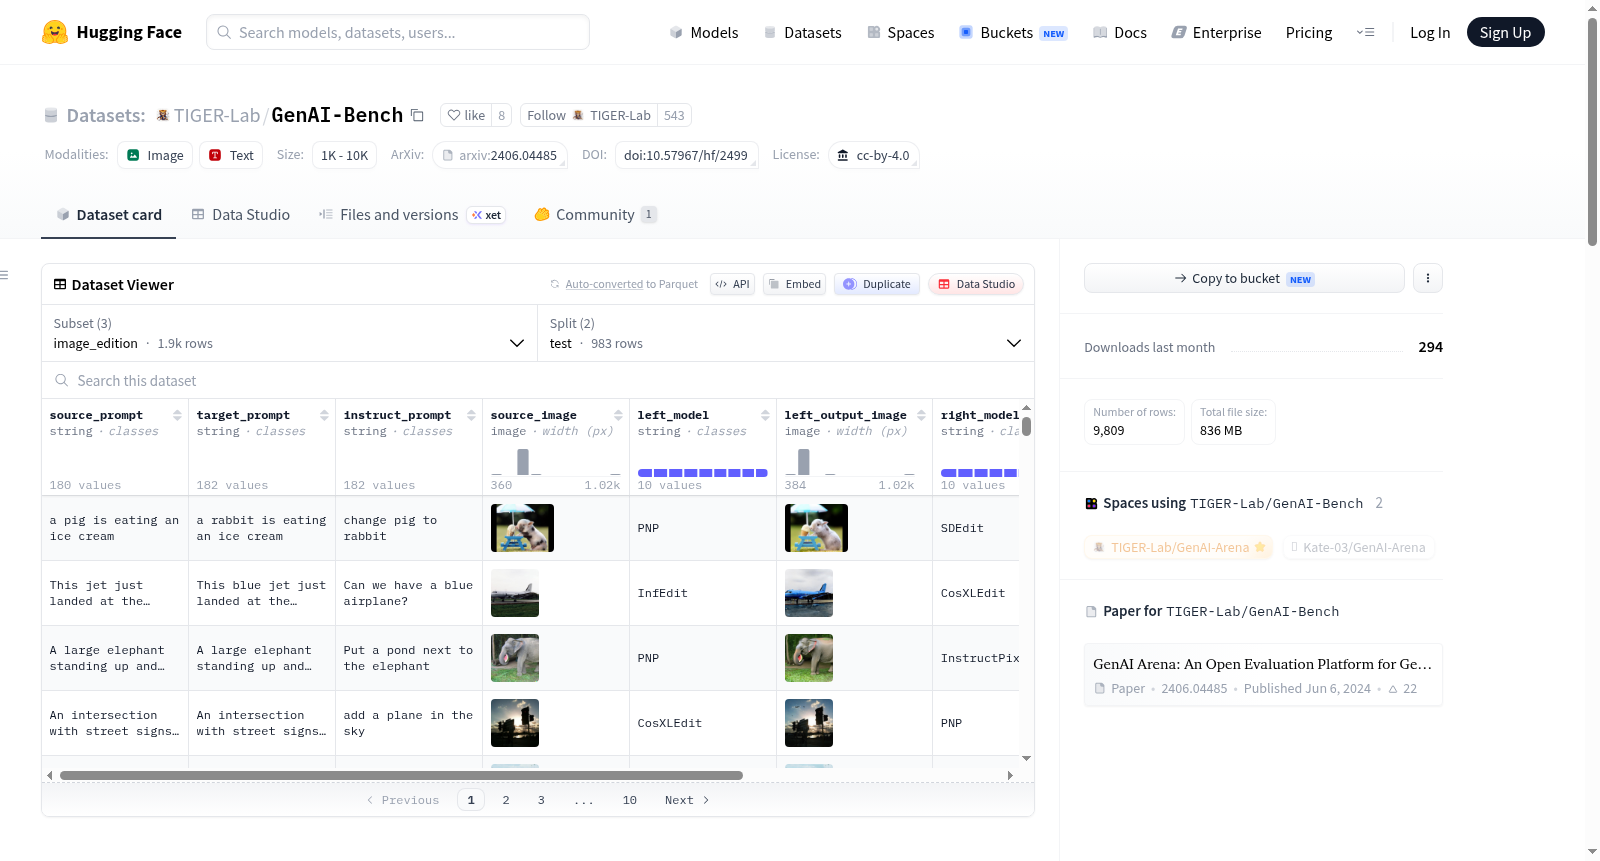Viewport: 1600px width, 861px height.
Task: Go to page 2 of the dataset
Action: [506, 800]
